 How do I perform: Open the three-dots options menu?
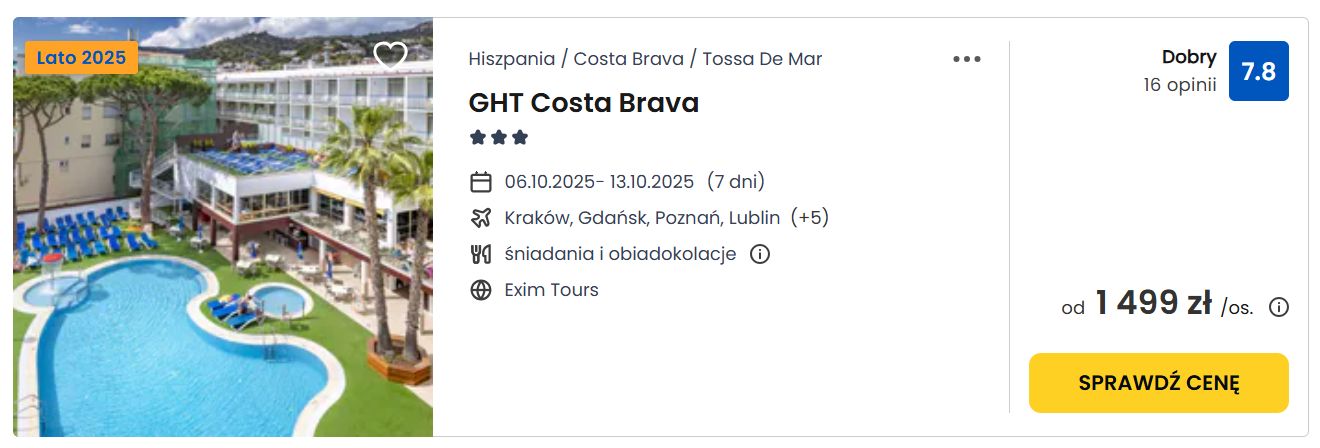967,59
